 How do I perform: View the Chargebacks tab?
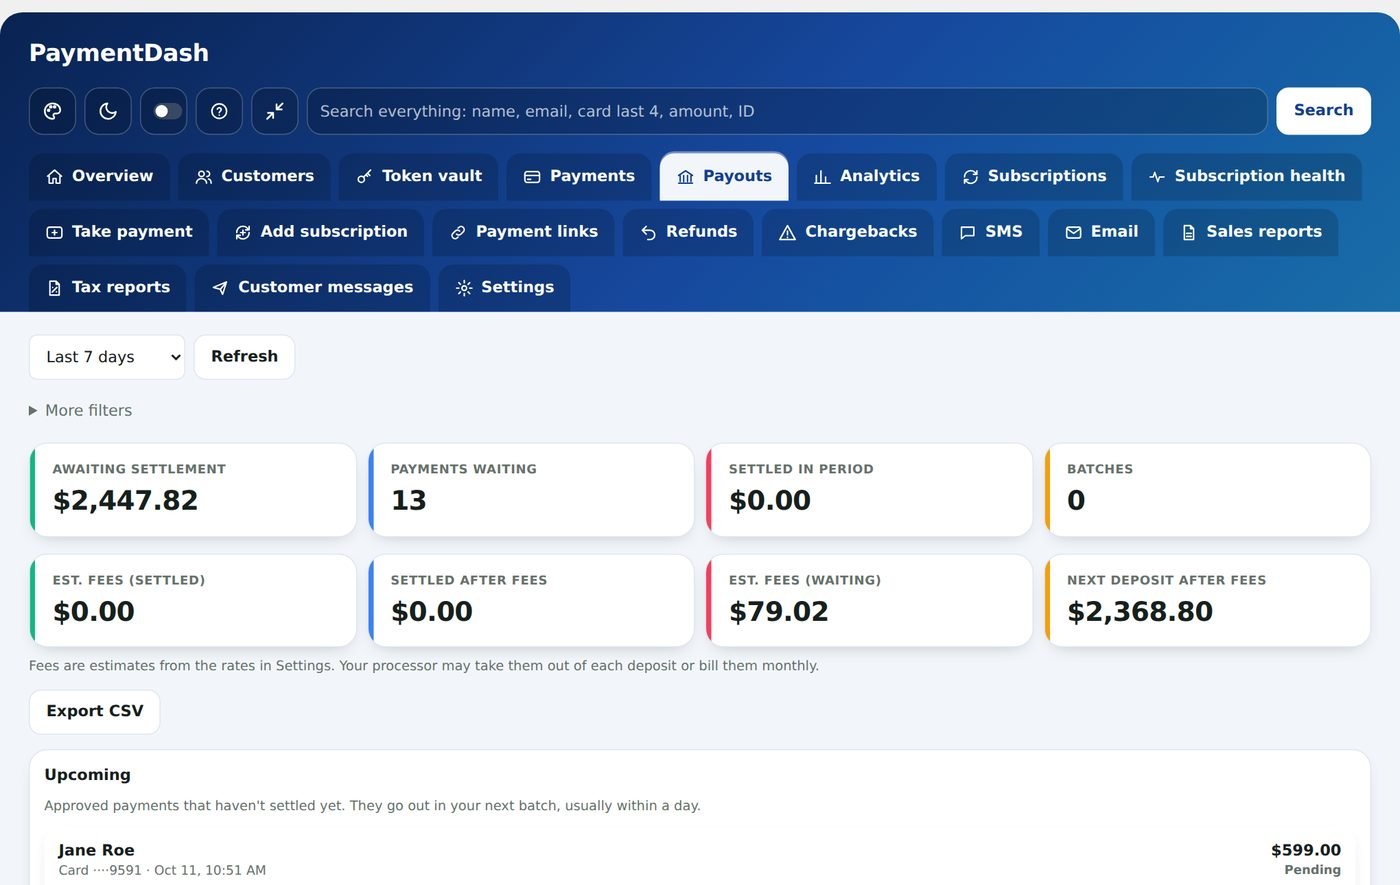[848, 232]
